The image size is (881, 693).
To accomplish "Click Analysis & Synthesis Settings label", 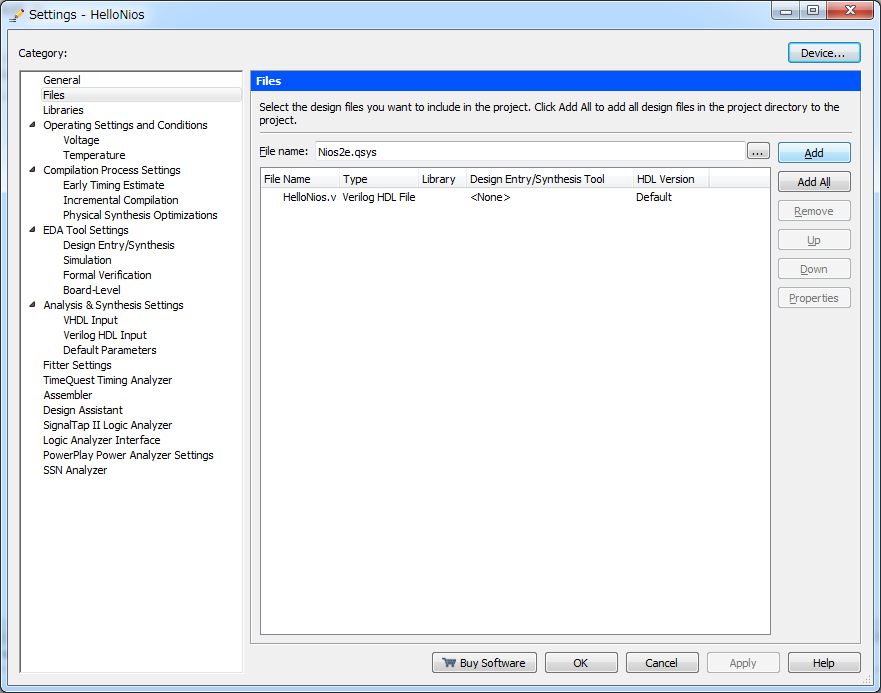I will 113,305.
